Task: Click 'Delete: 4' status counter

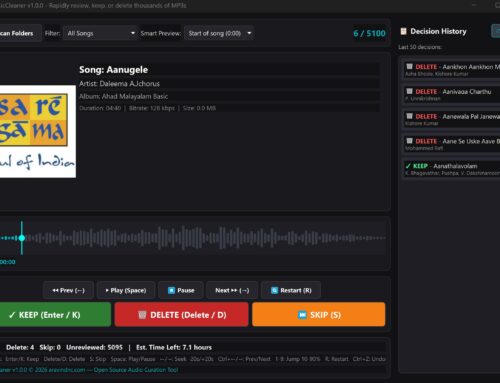Action: click(20, 347)
